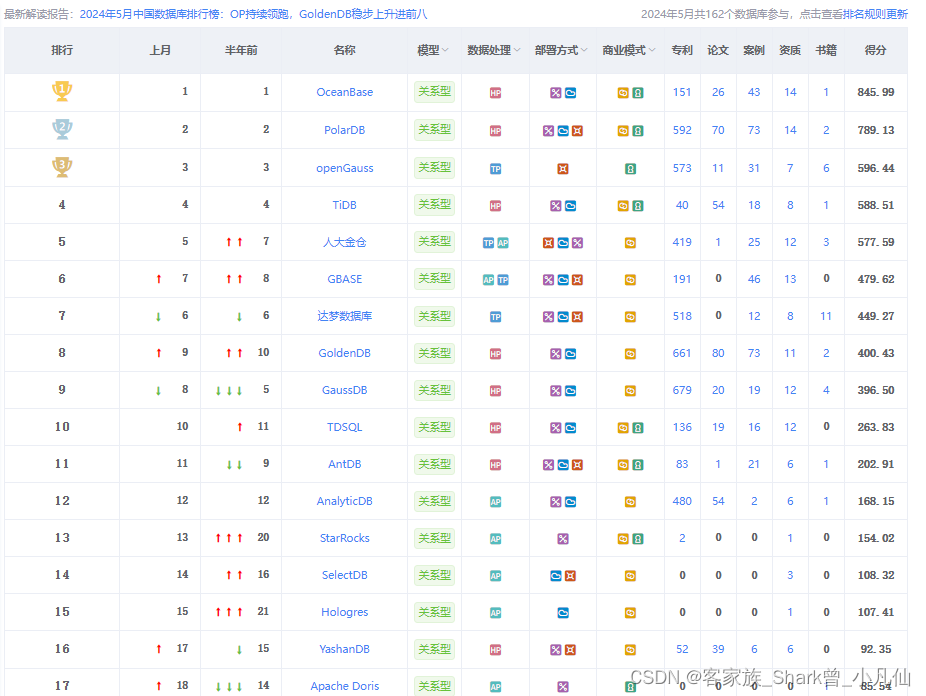Click the TP icon in openGauss row

(495, 169)
